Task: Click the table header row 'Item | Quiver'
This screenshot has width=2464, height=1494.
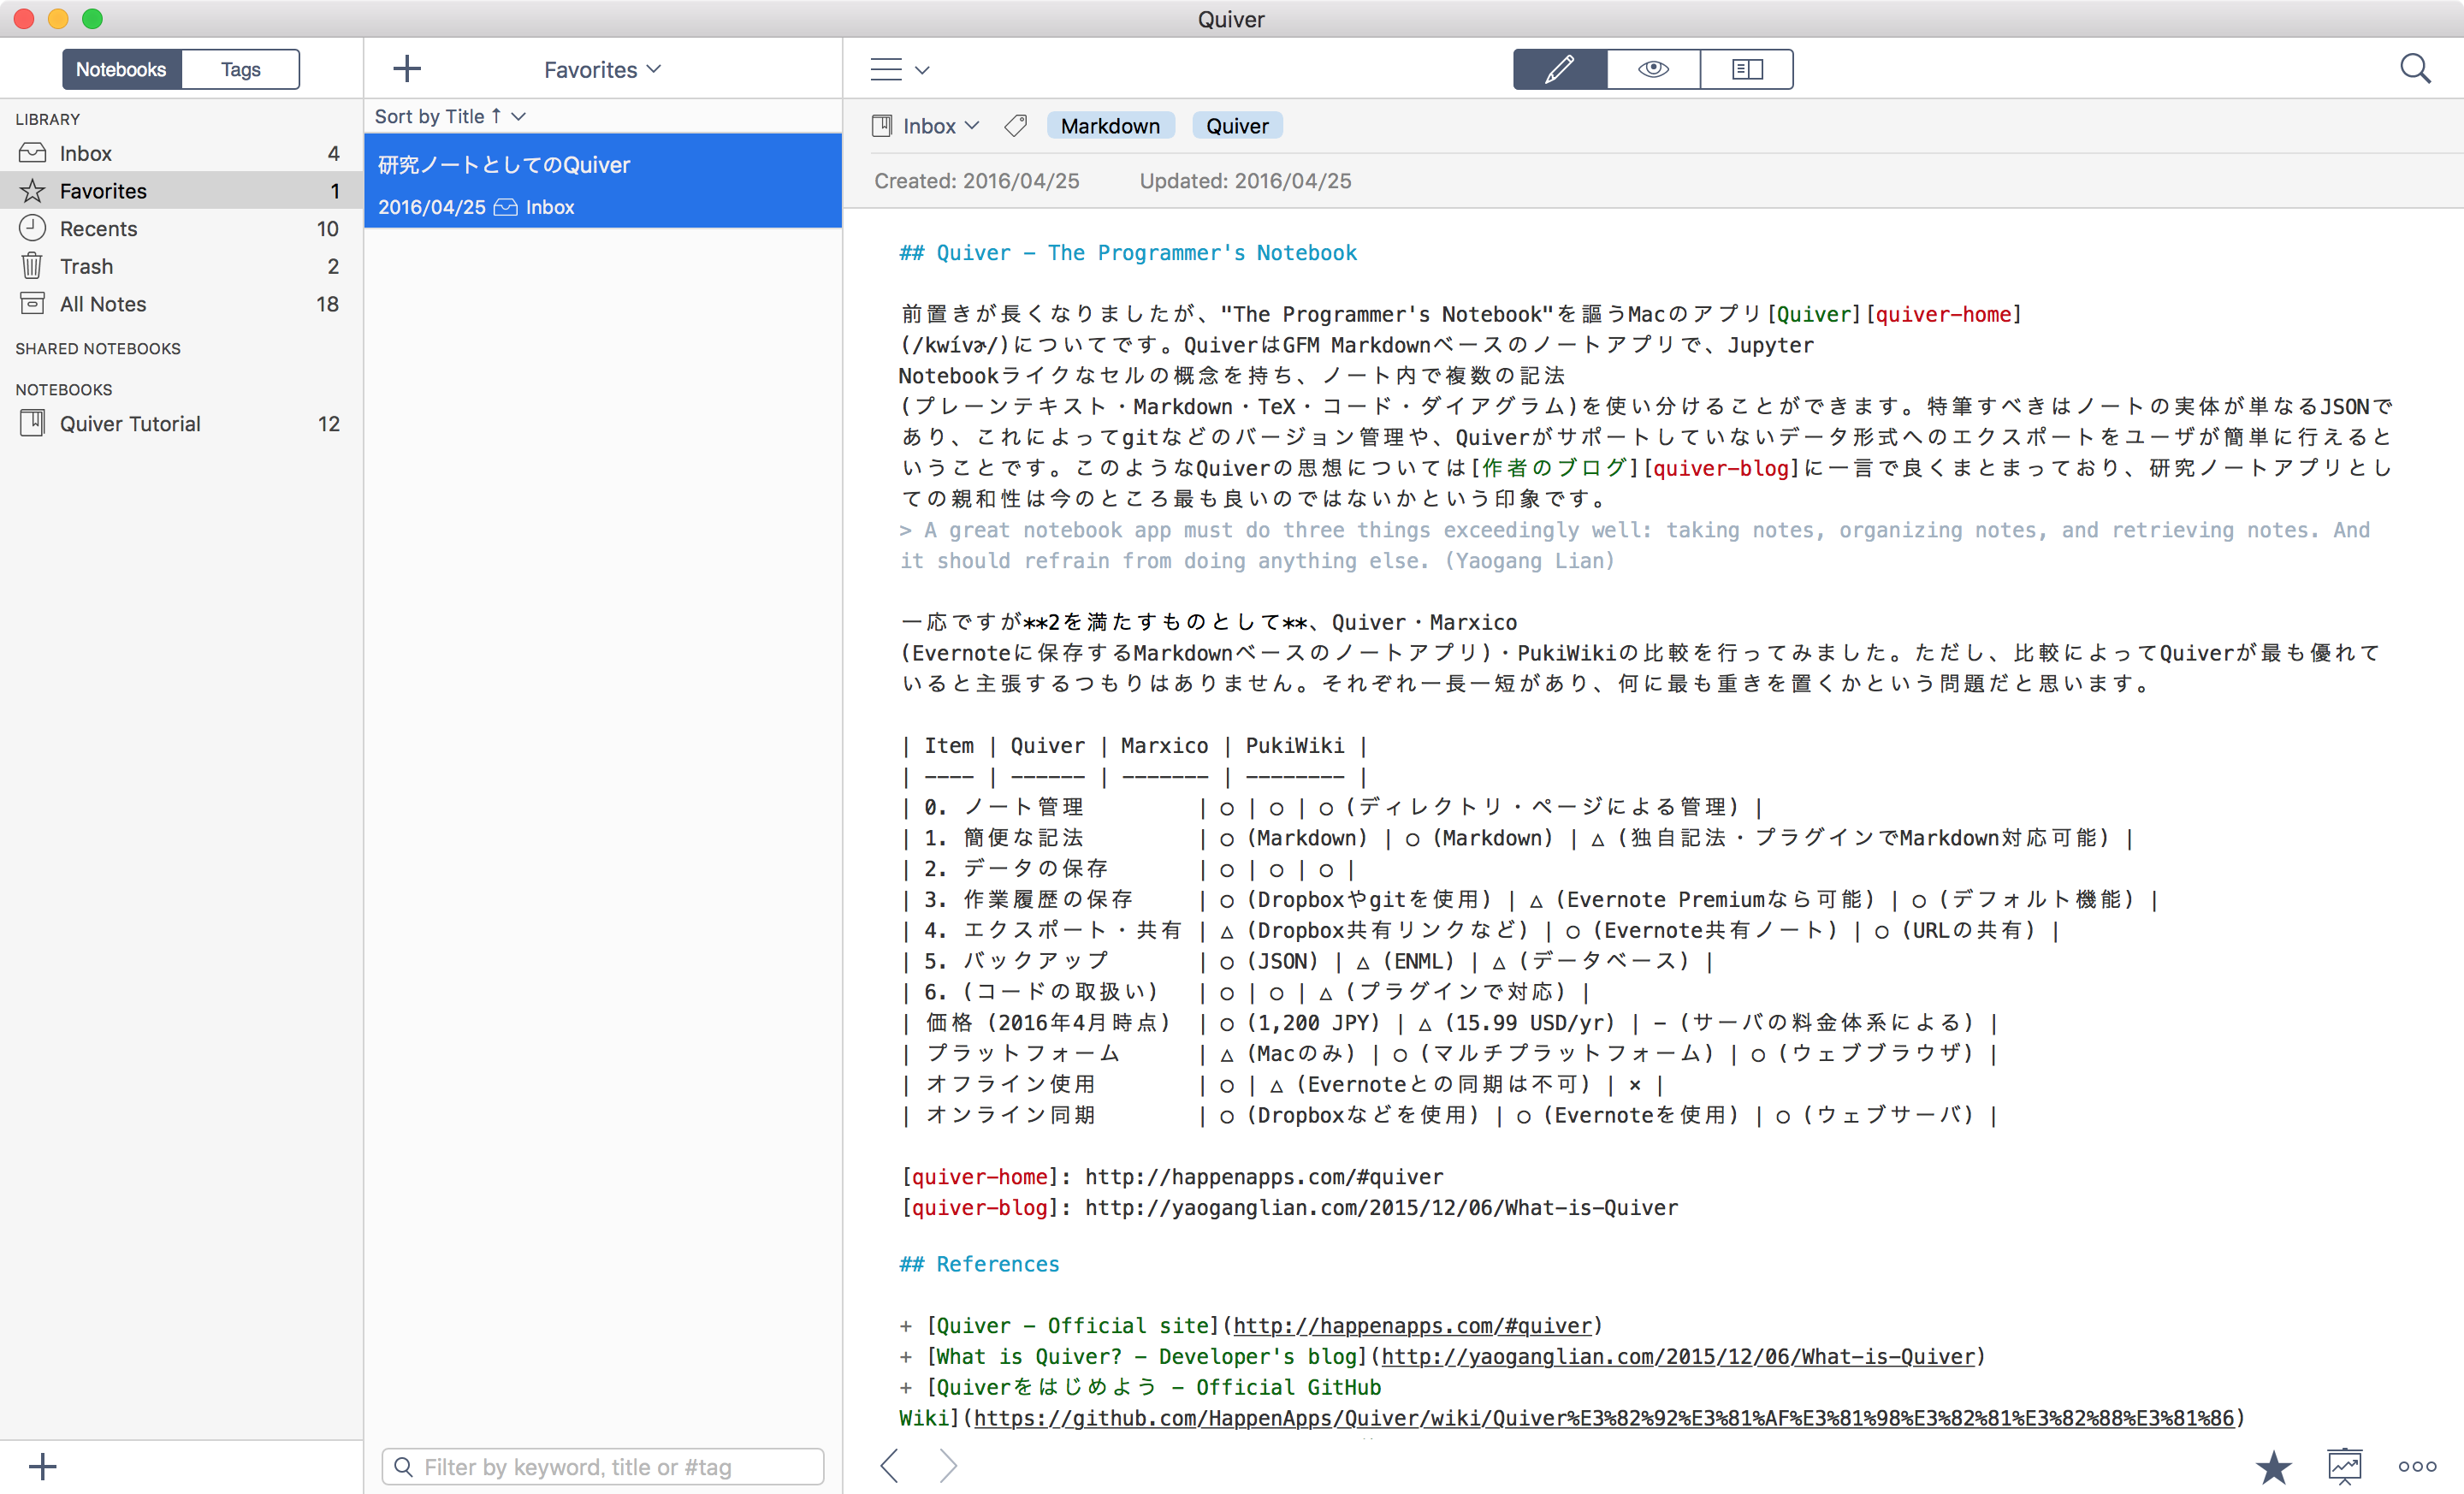Action: click(1134, 745)
